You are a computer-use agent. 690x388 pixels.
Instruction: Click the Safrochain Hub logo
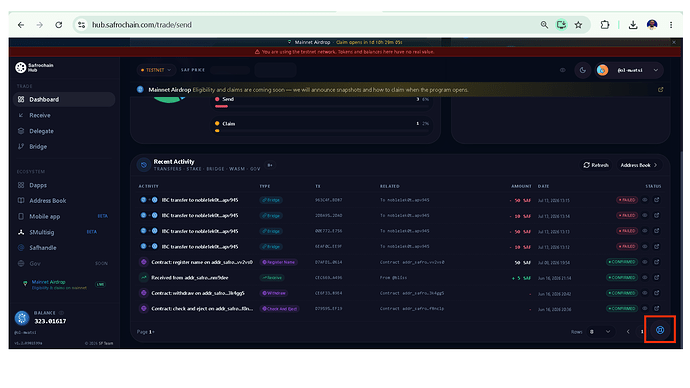[34, 67]
